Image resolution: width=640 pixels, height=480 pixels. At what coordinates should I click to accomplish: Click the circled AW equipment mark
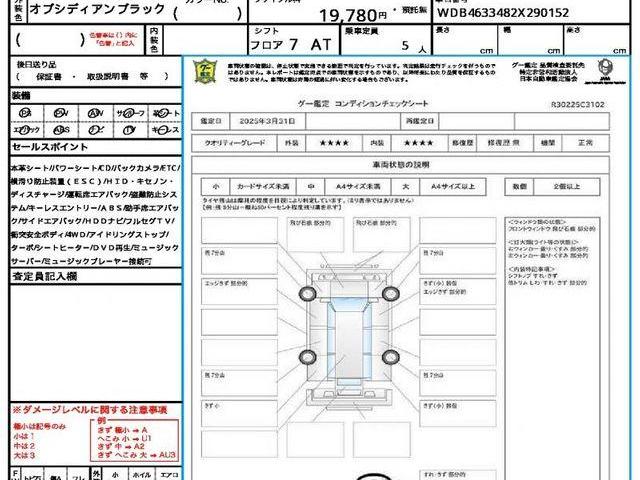(96, 113)
